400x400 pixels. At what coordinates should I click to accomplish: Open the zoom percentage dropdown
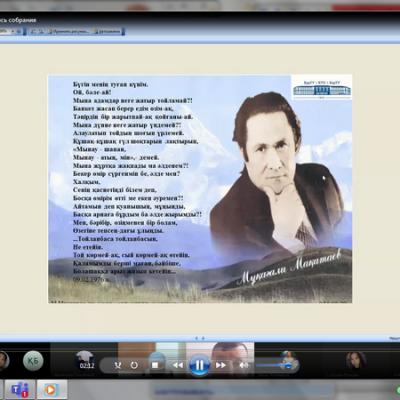13,32
